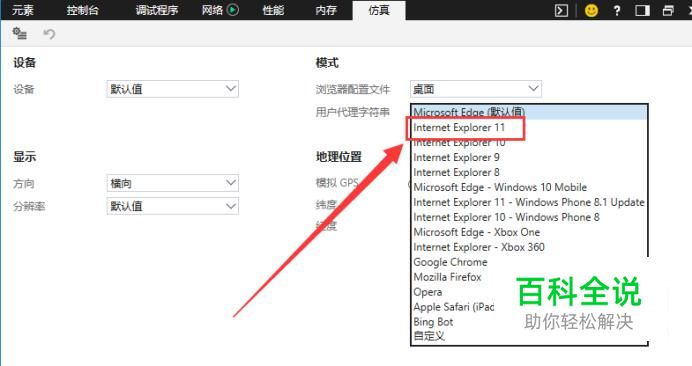Viewport: 692px width, 366px height.
Task: Open the console toggle icon in top bar
Action: 561,10
